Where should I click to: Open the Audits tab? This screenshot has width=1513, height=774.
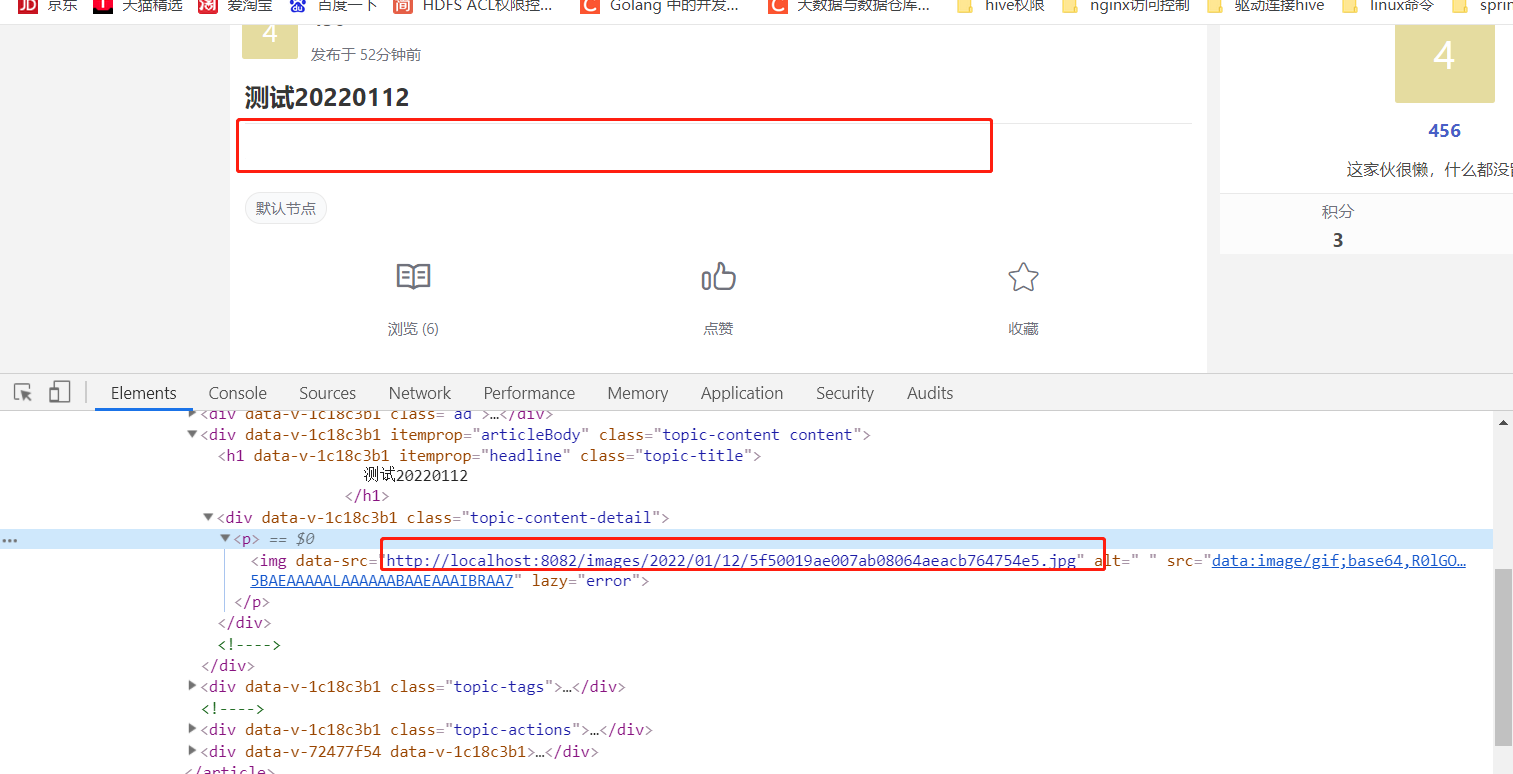pyautogui.click(x=930, y=393)
